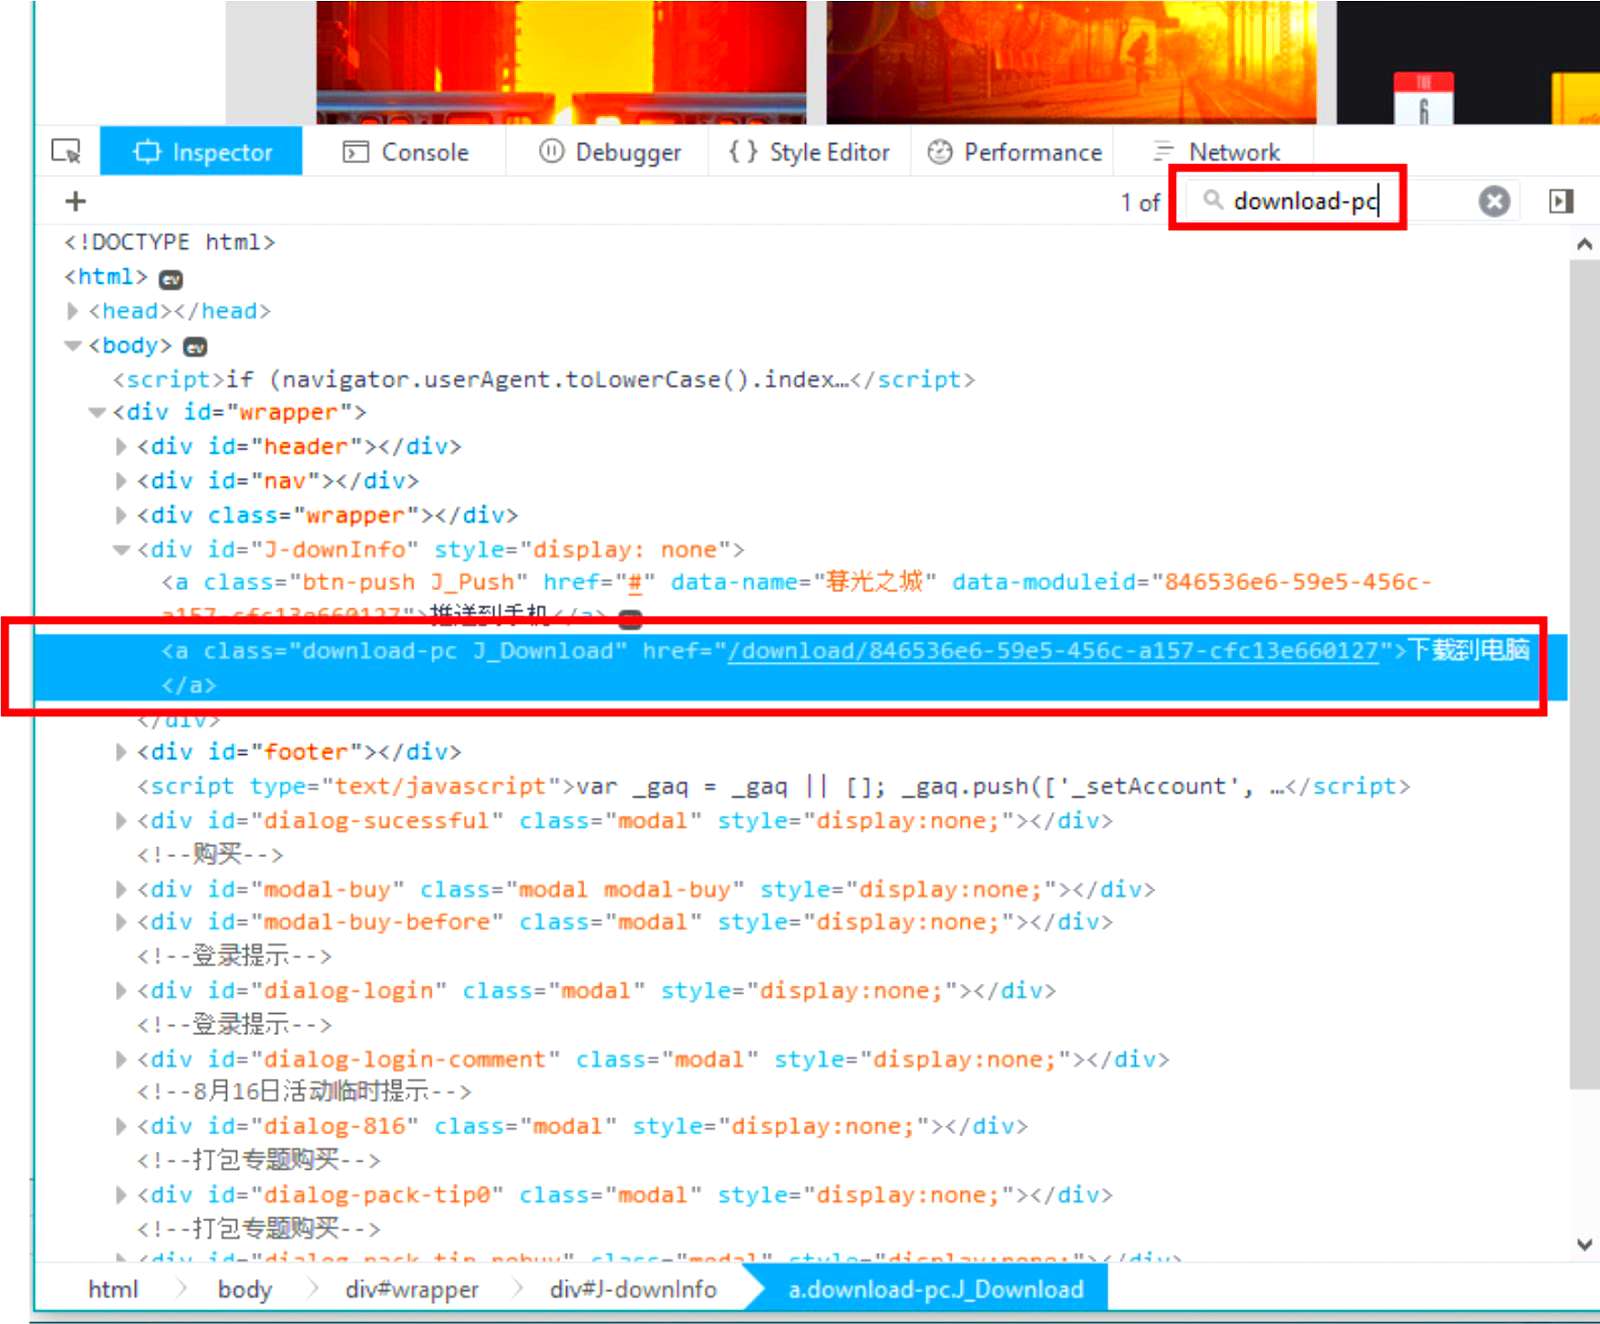
Task: Clear the search field with X icon
Action: 1494,201
